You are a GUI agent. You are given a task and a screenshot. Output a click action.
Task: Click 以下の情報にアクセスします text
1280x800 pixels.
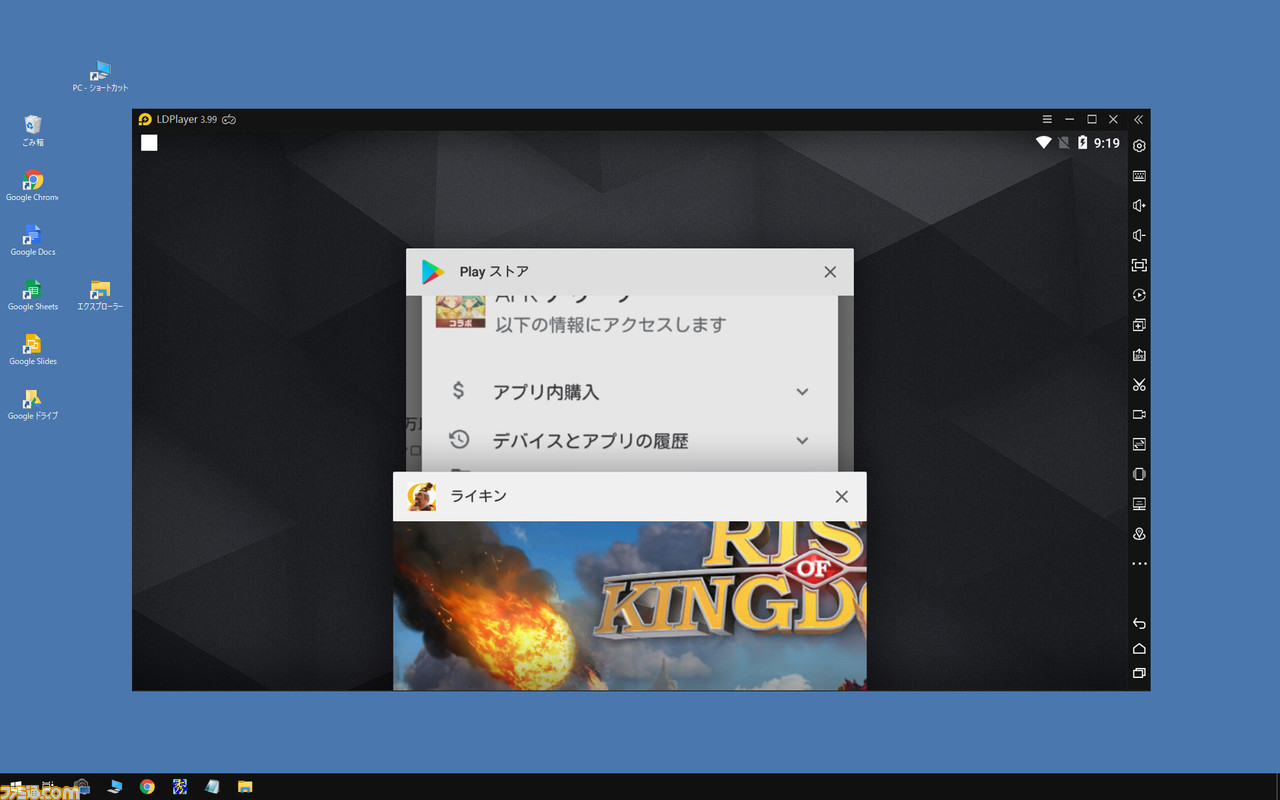[x=611, y=325]
